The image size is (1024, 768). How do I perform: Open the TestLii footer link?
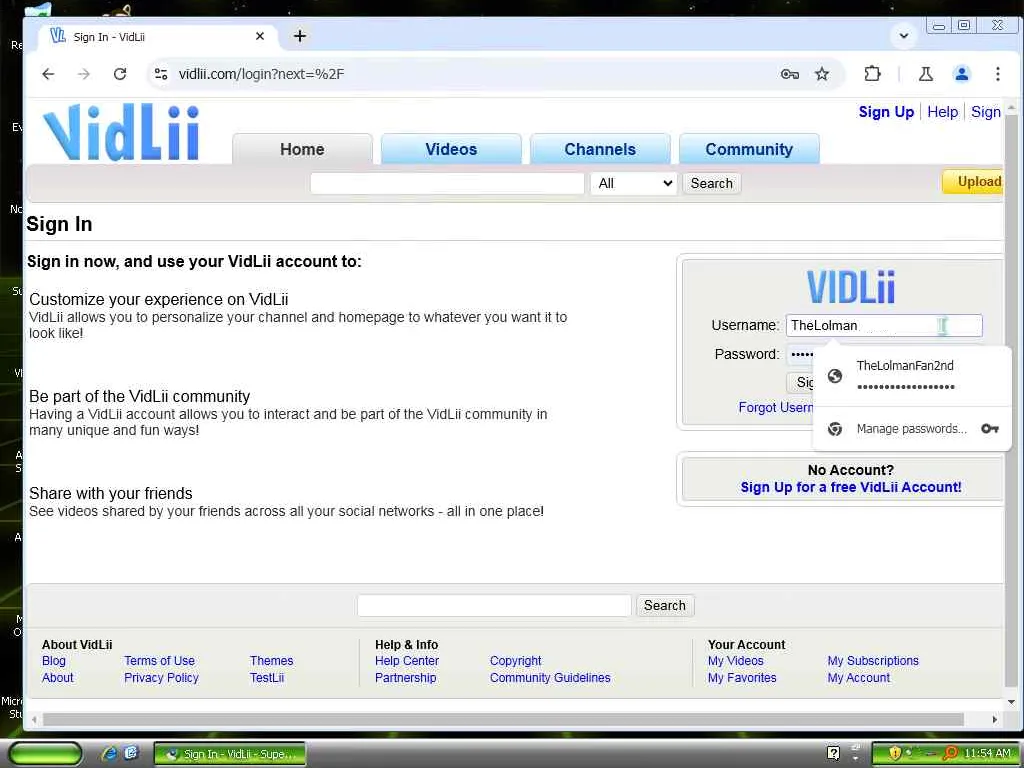click(x=267, y=678)
